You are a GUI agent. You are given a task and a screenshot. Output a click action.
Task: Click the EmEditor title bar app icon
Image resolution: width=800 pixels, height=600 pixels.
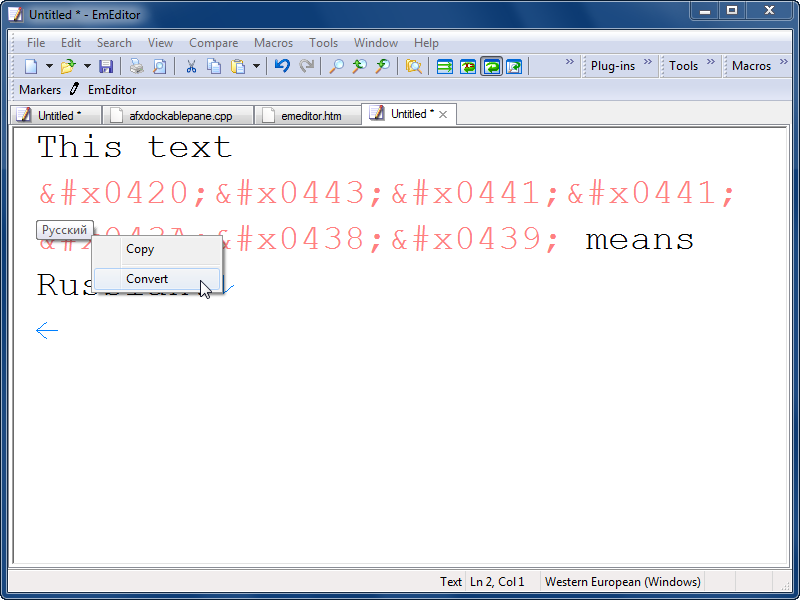16,14
